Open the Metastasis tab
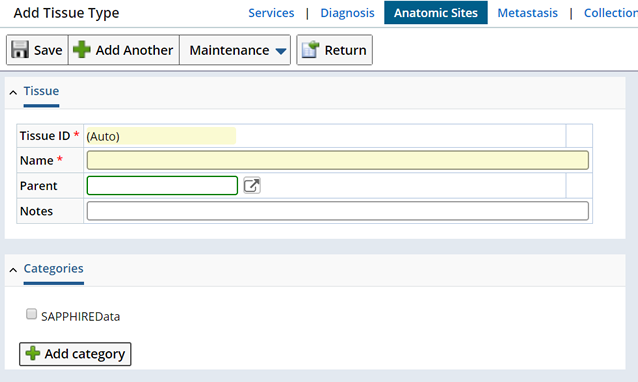The width and height of the screenshot is (638, 382). [x=527, y=13]
